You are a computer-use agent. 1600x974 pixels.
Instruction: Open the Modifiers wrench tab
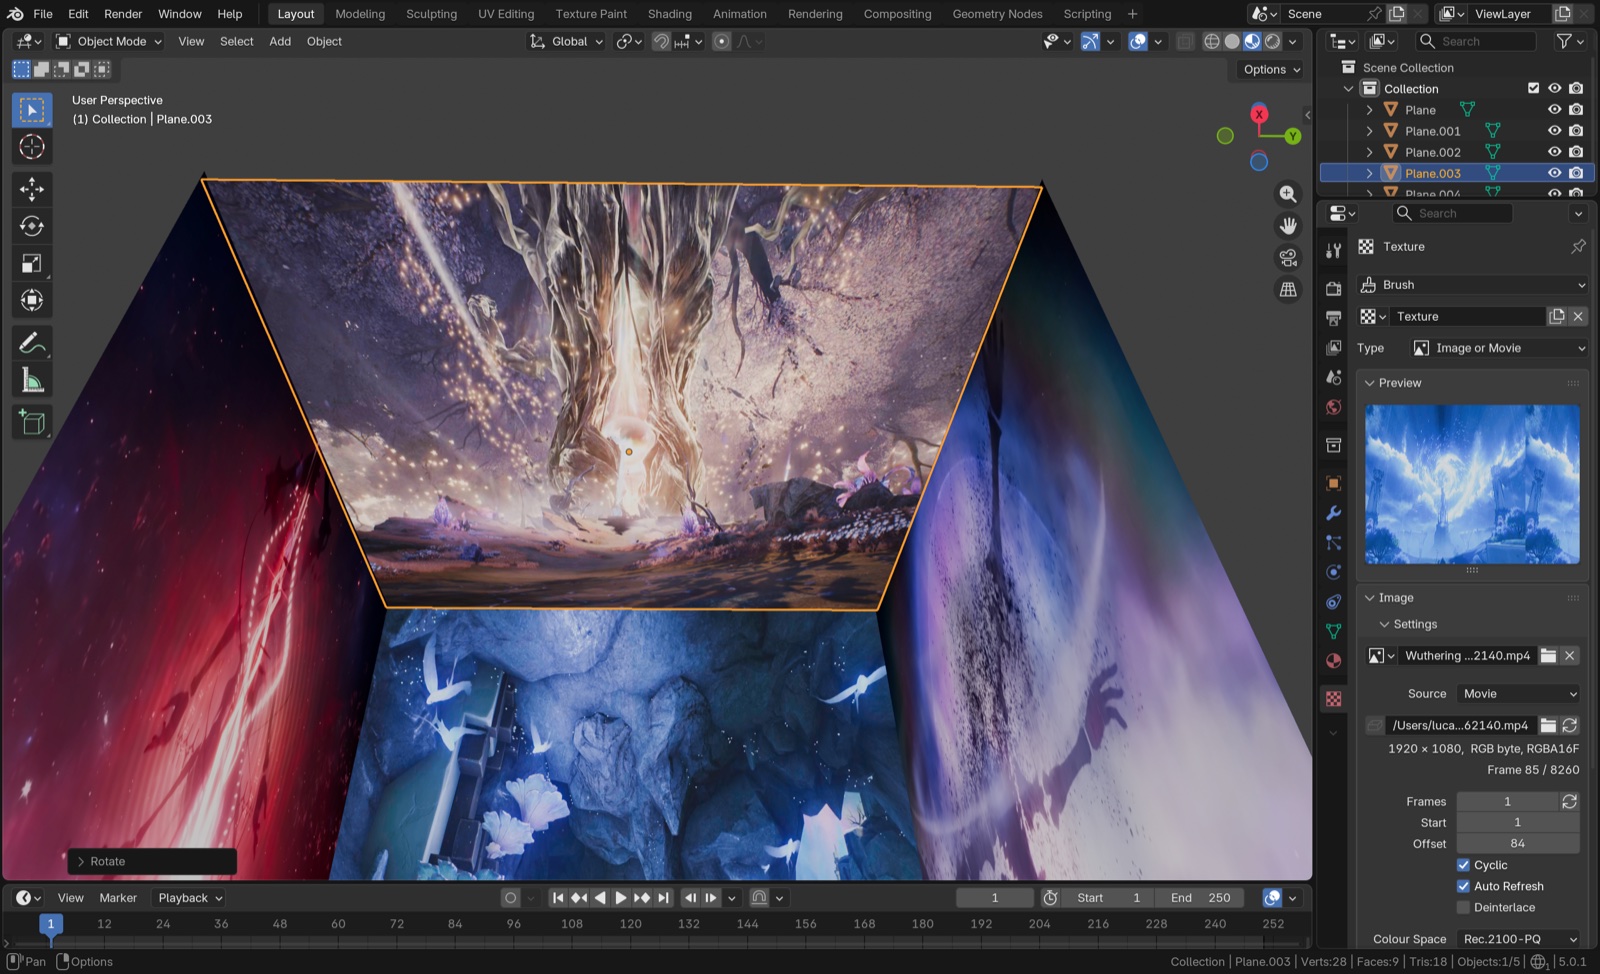point(1333,513)
